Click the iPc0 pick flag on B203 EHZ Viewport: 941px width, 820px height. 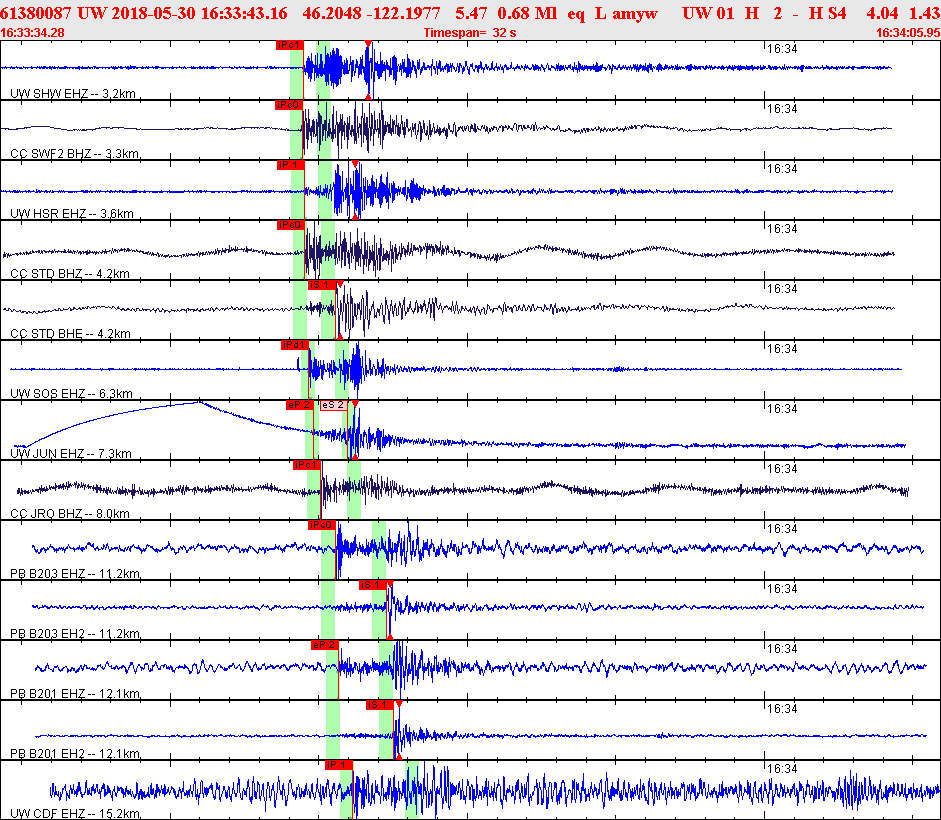tap(321, 525)
